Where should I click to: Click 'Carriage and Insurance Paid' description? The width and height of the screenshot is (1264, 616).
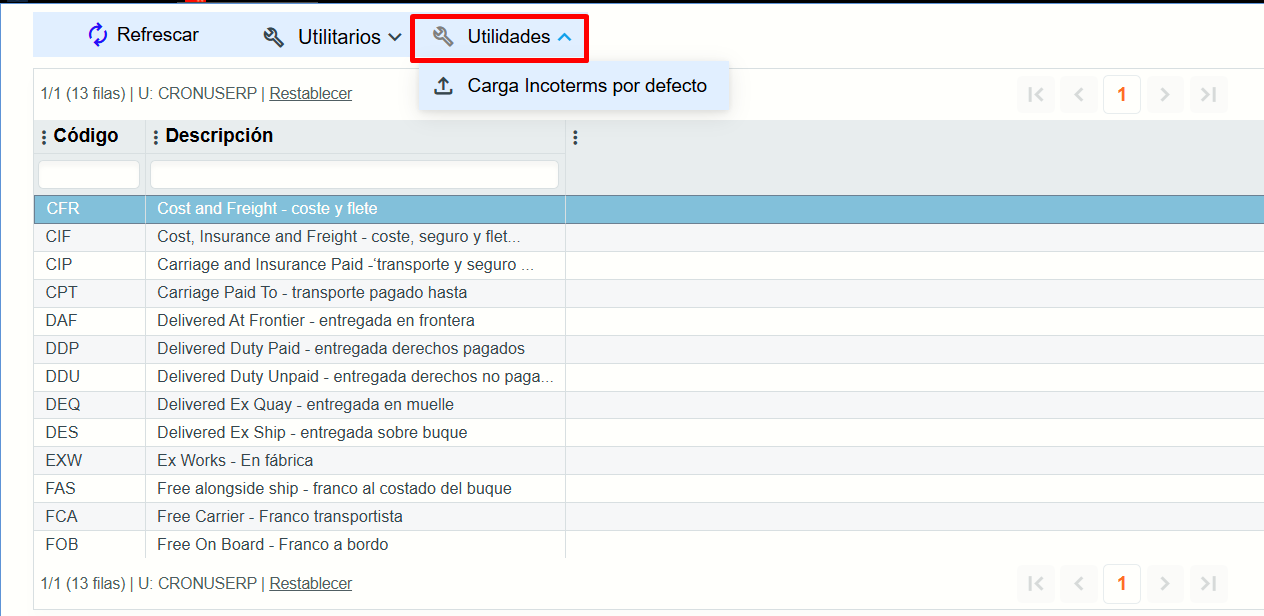coord(355,265)
